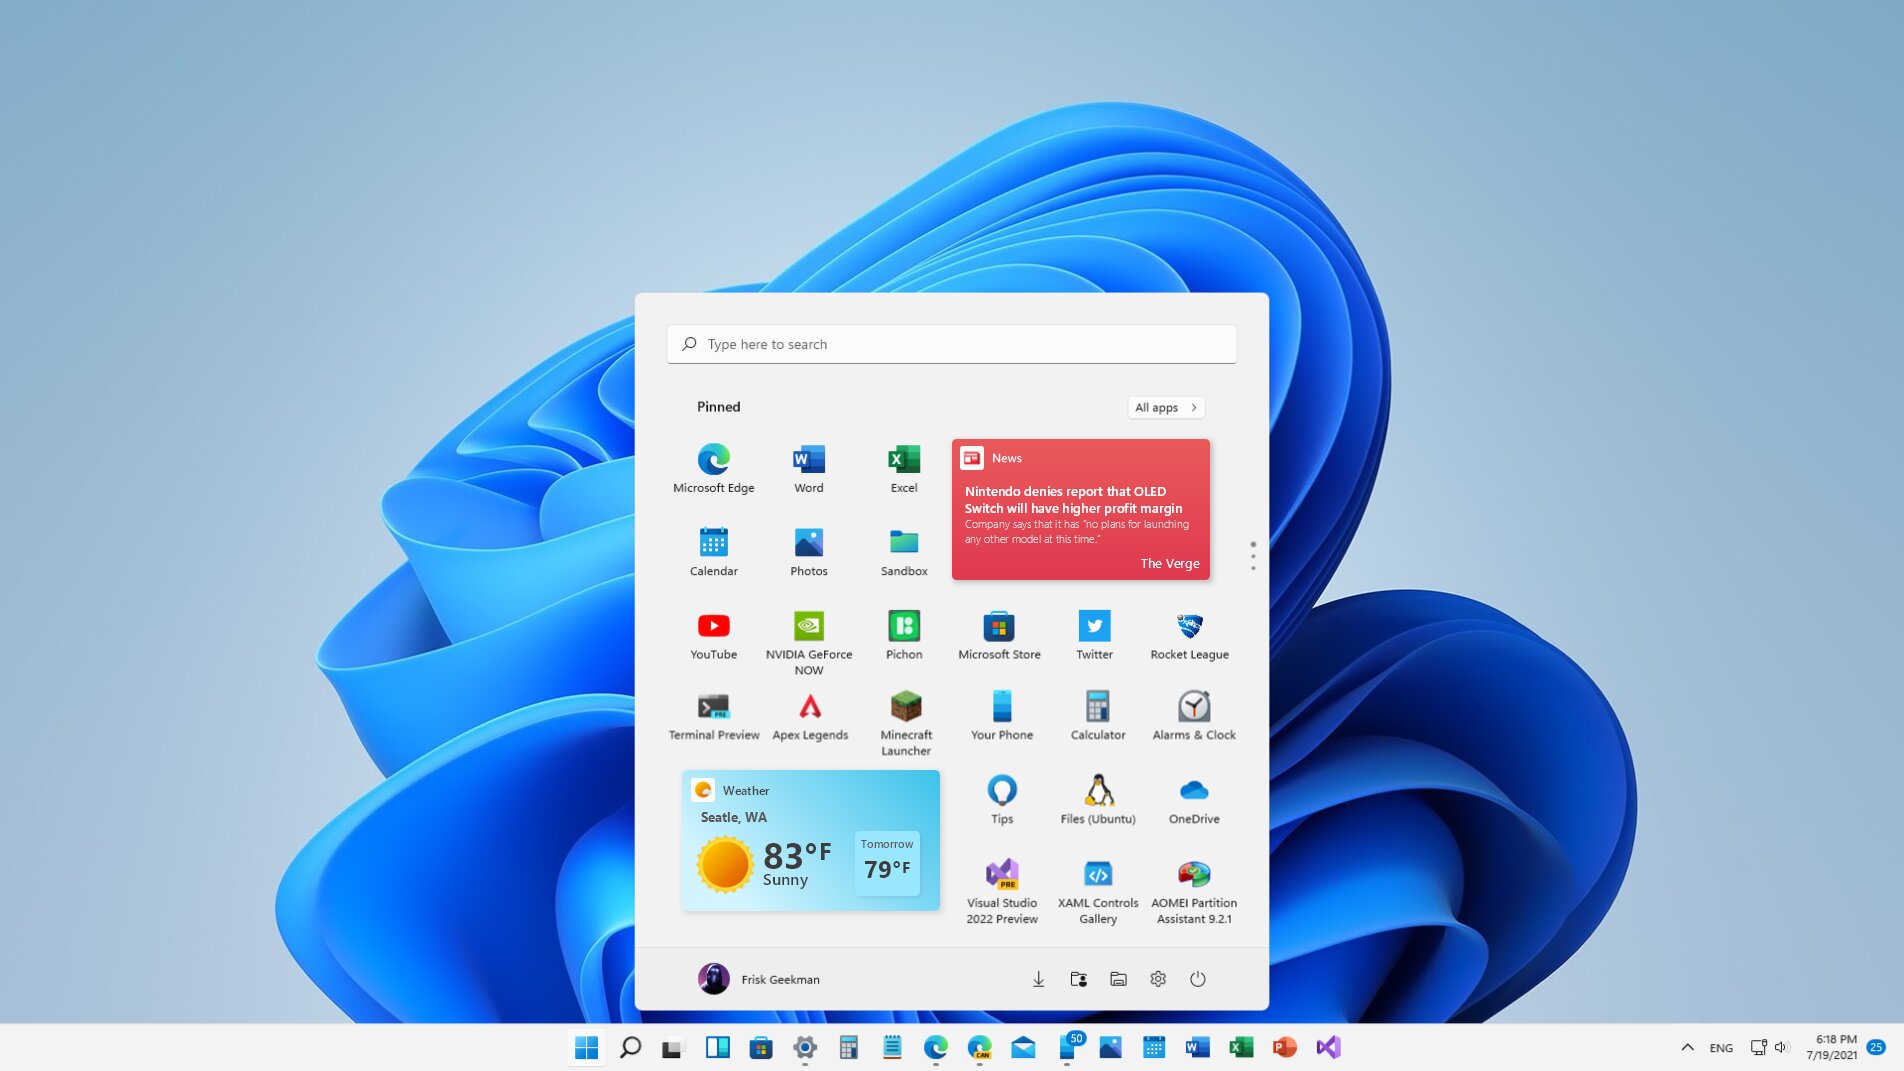Click the All apps button
This screenshot has width=1904, height=1071.
[x=1166, y=407]
